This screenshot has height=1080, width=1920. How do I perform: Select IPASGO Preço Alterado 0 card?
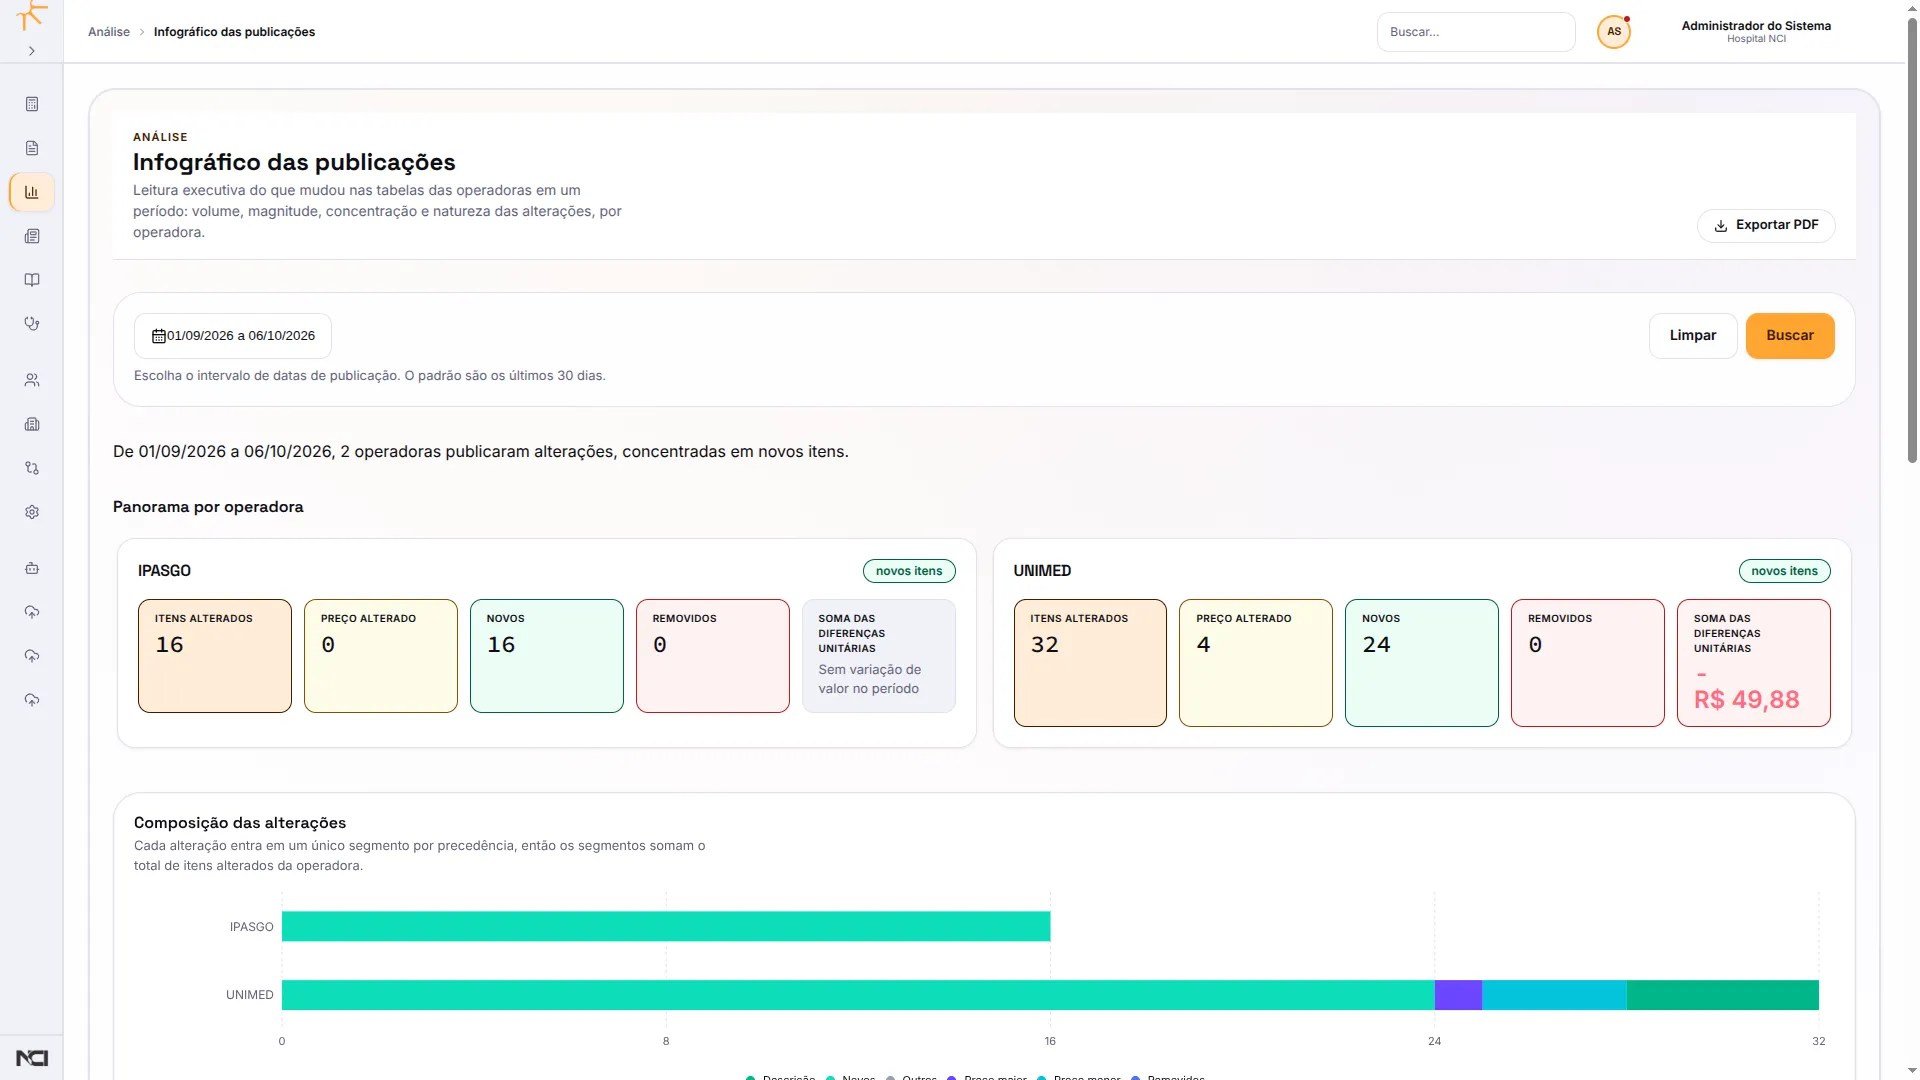381,656
